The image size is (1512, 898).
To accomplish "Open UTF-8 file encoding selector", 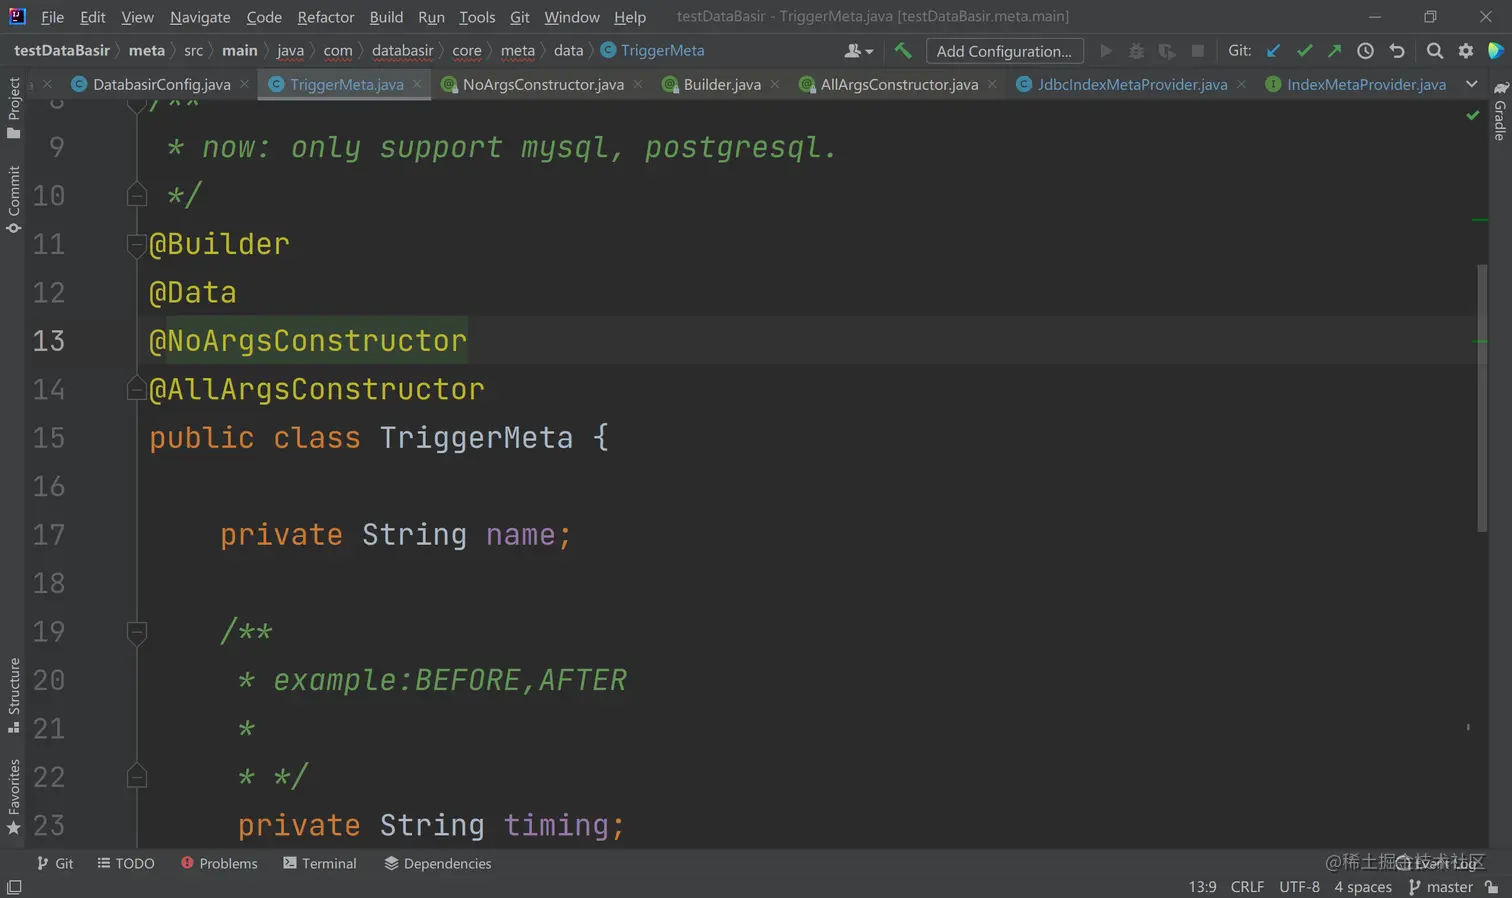I will pyautogui.click(x=1299, y=887).
